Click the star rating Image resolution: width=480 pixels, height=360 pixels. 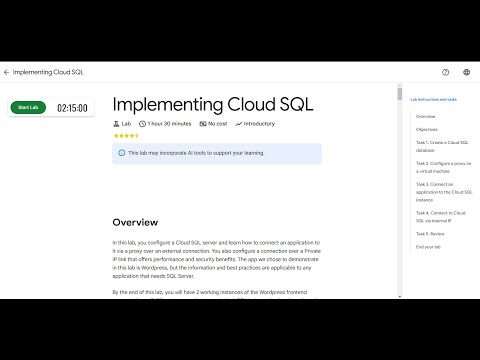click(126, 136)
